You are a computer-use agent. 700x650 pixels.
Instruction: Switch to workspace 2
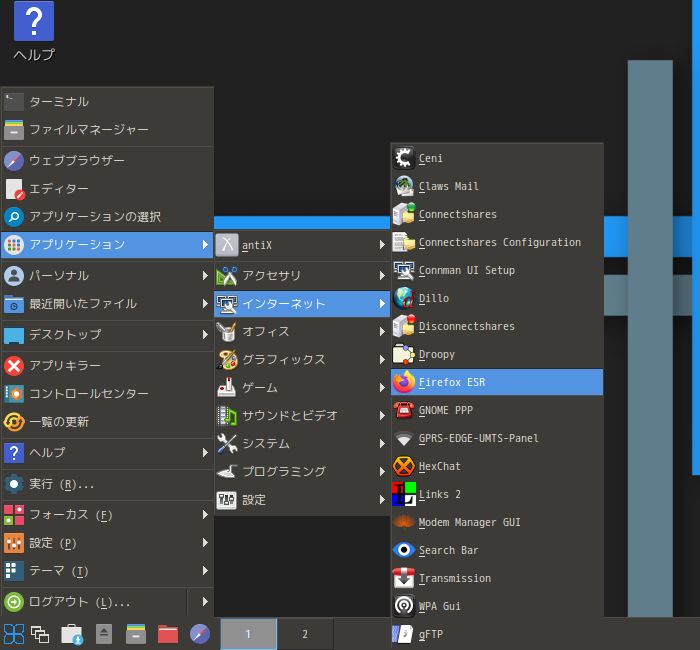click(305, 634)
